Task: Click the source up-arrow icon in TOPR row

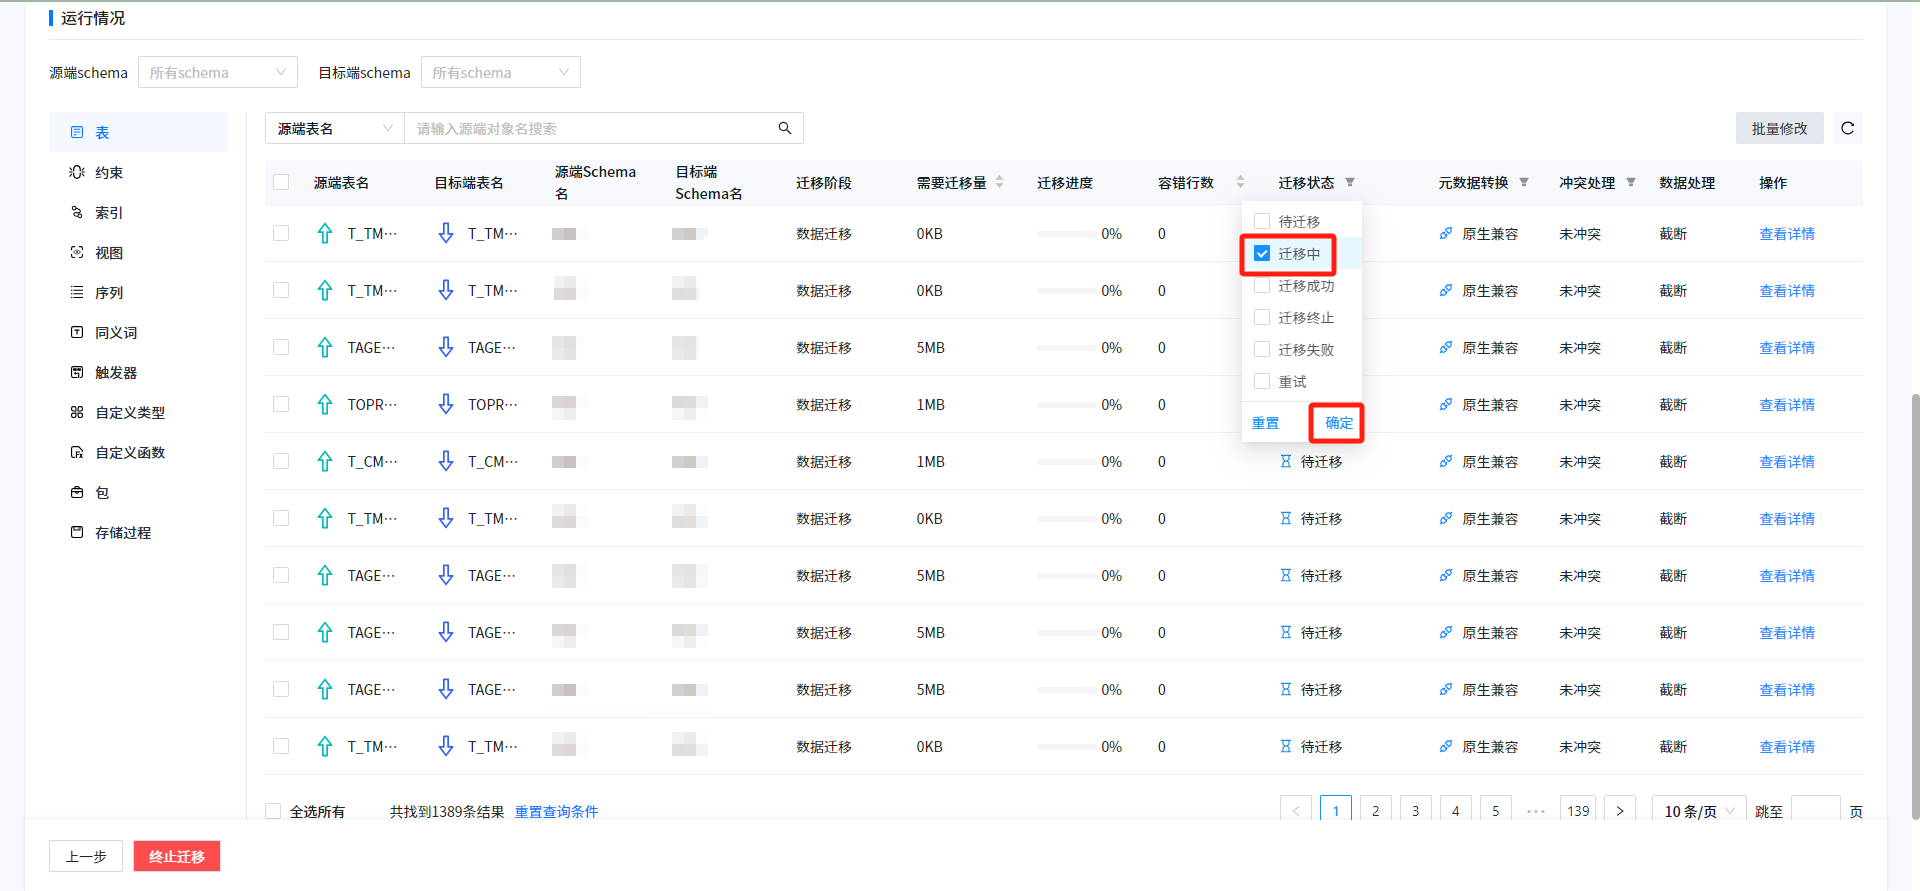Action: click(325, 404)
